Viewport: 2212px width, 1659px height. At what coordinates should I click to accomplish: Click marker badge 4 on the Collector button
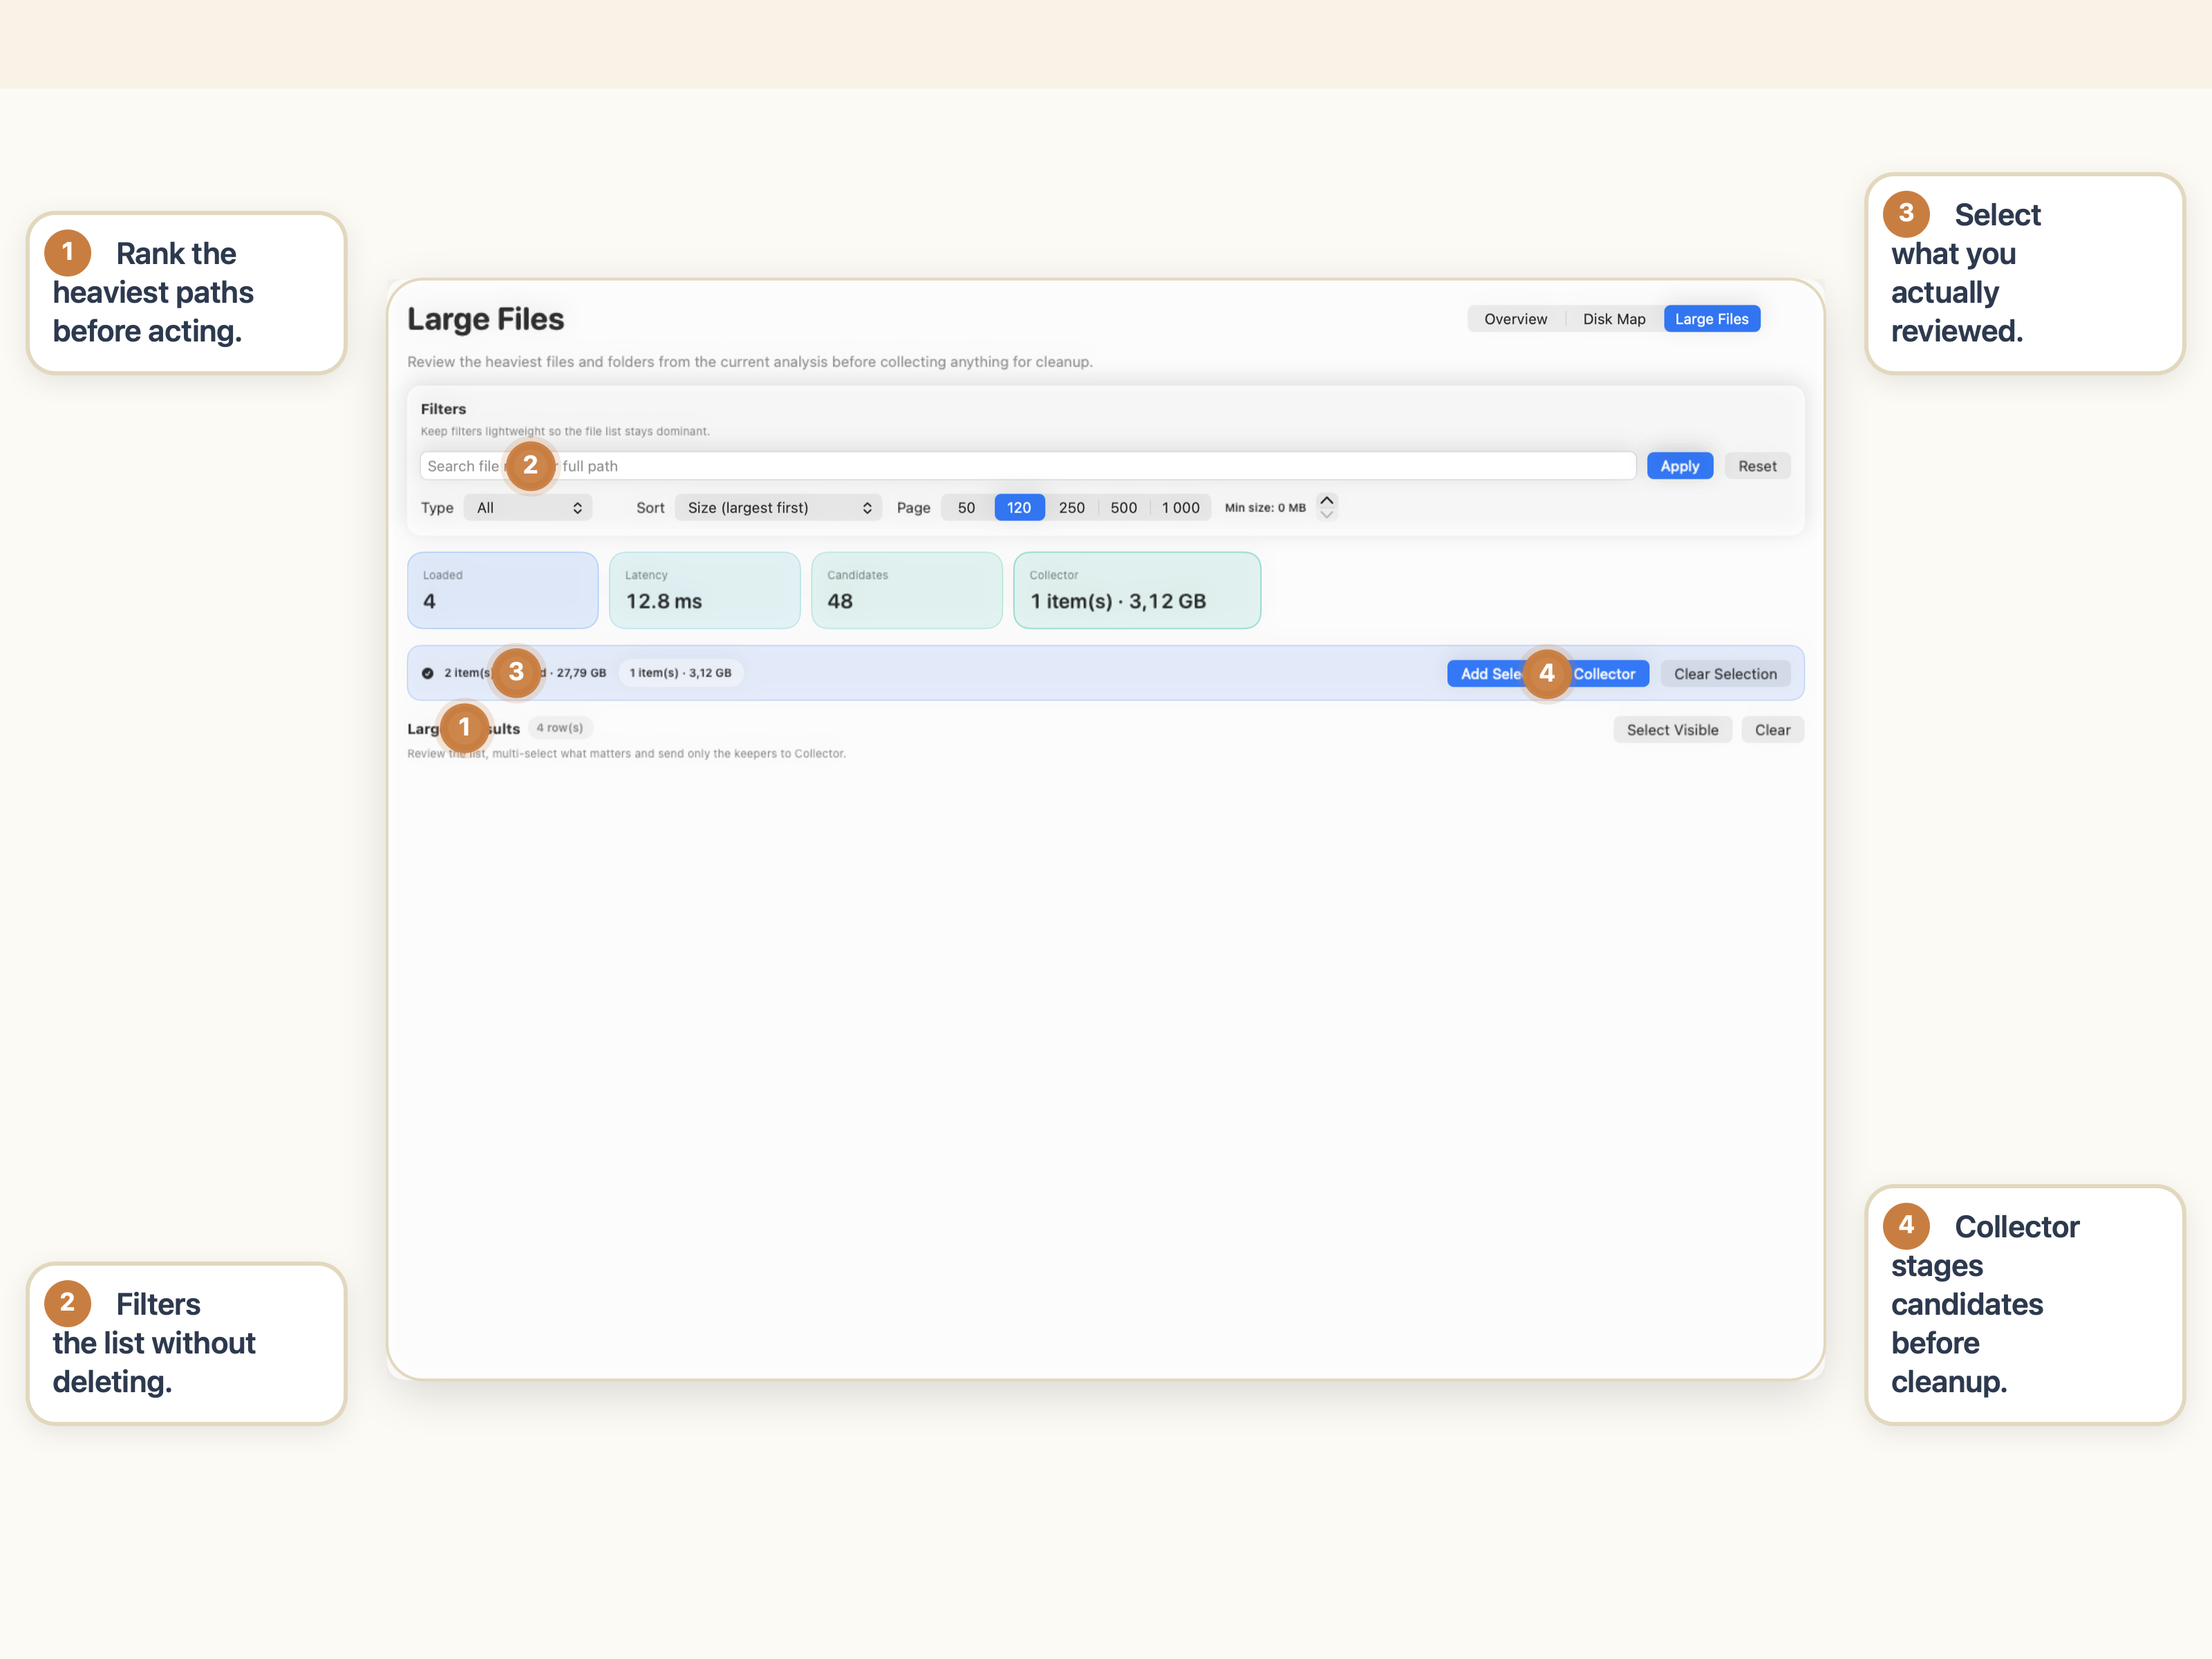(1546, 673)
